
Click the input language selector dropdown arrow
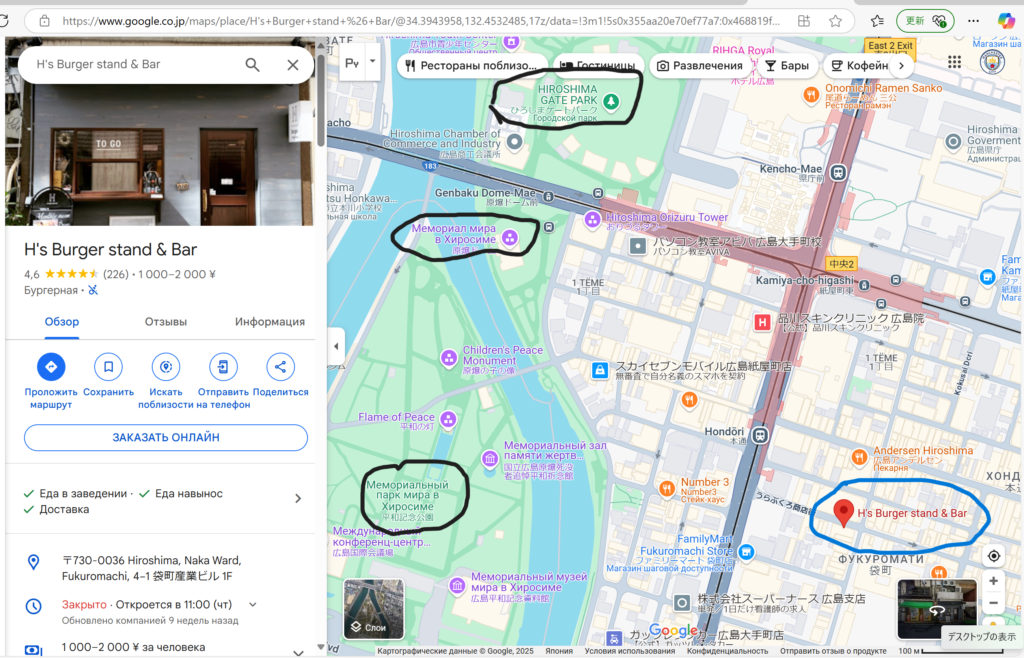click(x=373, y=61)
